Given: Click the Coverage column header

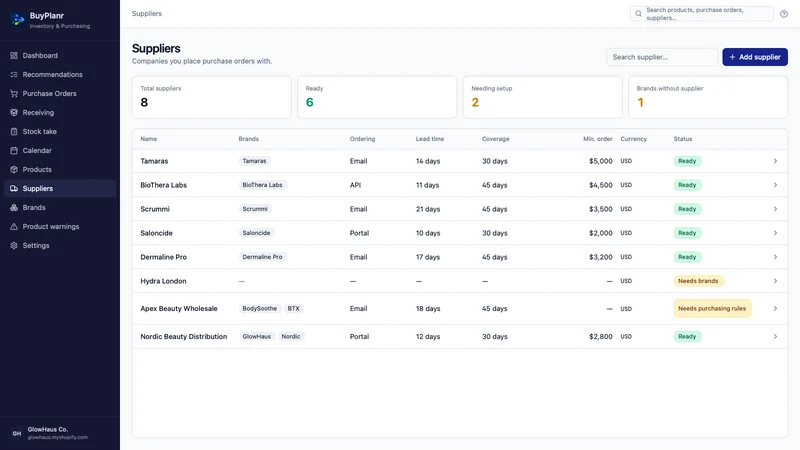Looking at the screenshot, I should coord(495,139).
